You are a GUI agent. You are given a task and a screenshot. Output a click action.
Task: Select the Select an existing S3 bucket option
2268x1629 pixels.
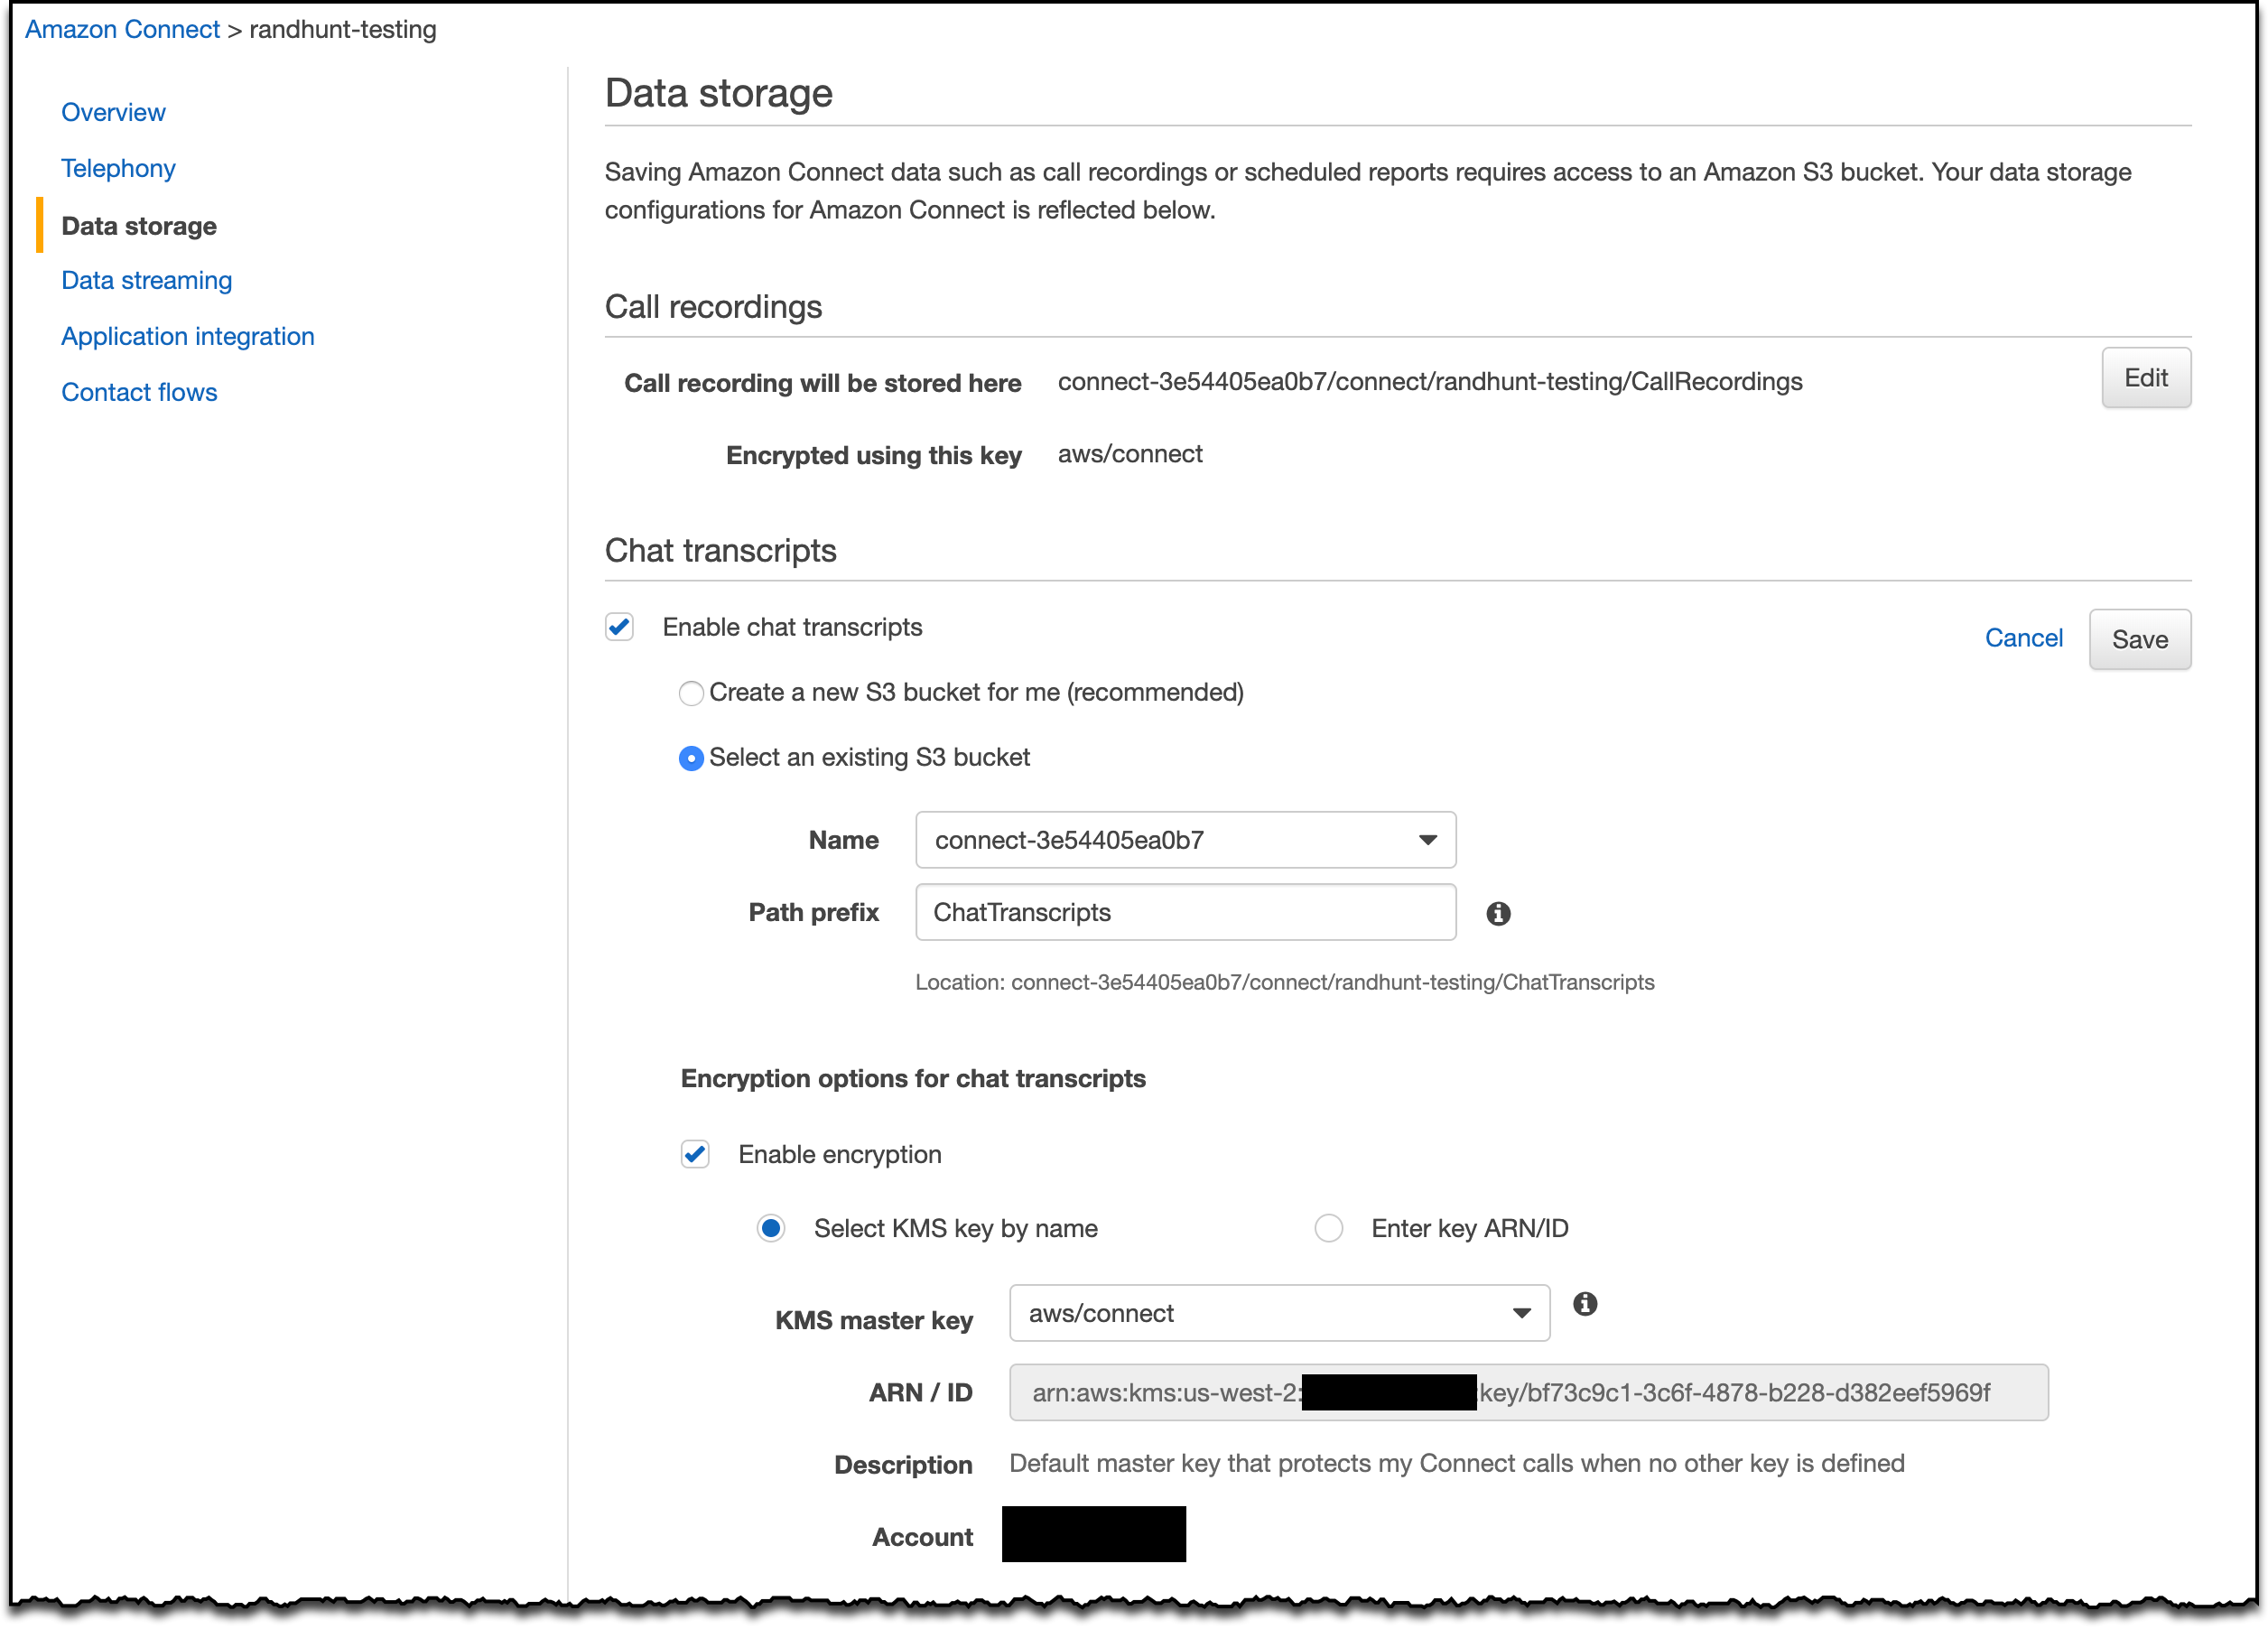692,758
